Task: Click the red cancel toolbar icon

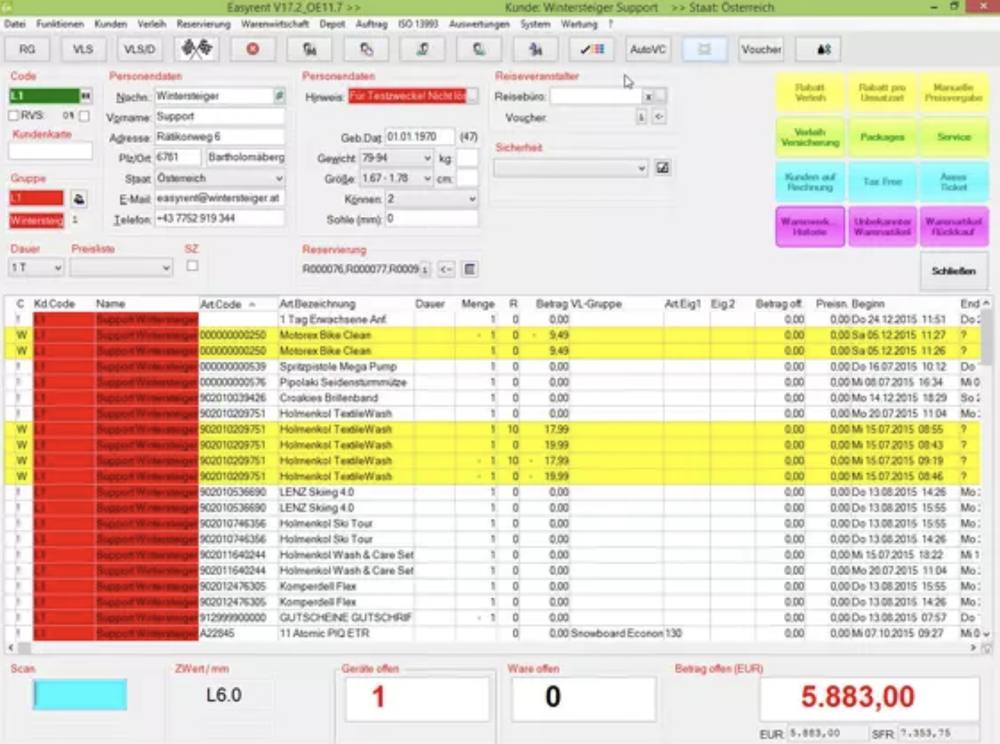Action: pos(253,48)
